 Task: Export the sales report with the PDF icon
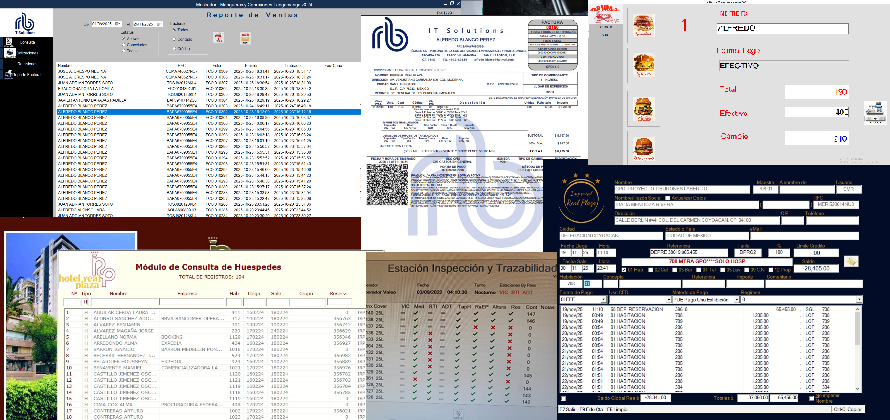218,37
